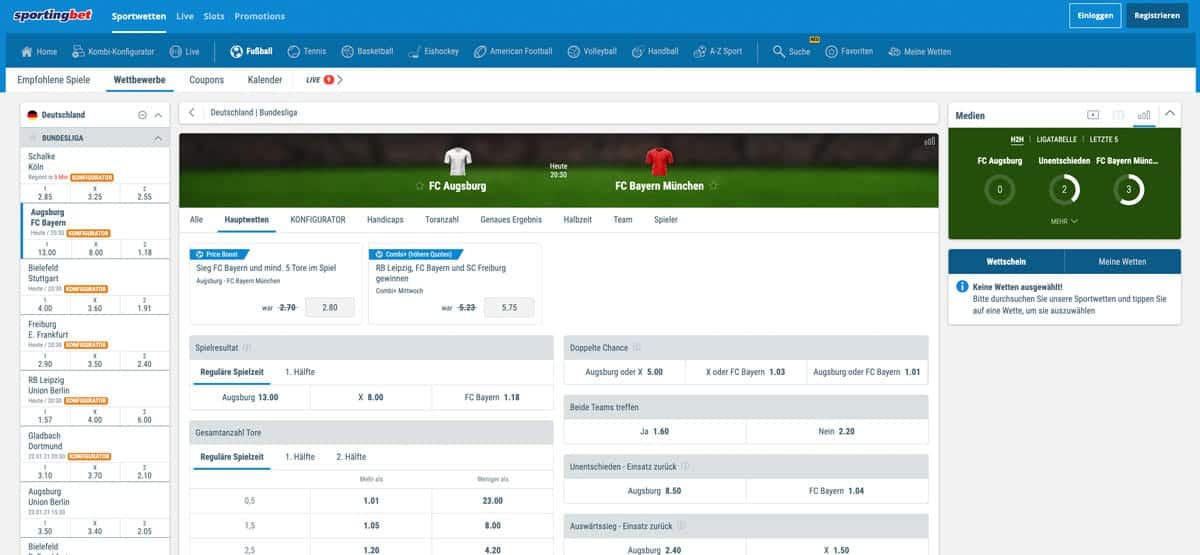The image size is (1200, 555).
Task: Switch to the Coupons tab
Action: pyautogui.click(x=207, y=80)
